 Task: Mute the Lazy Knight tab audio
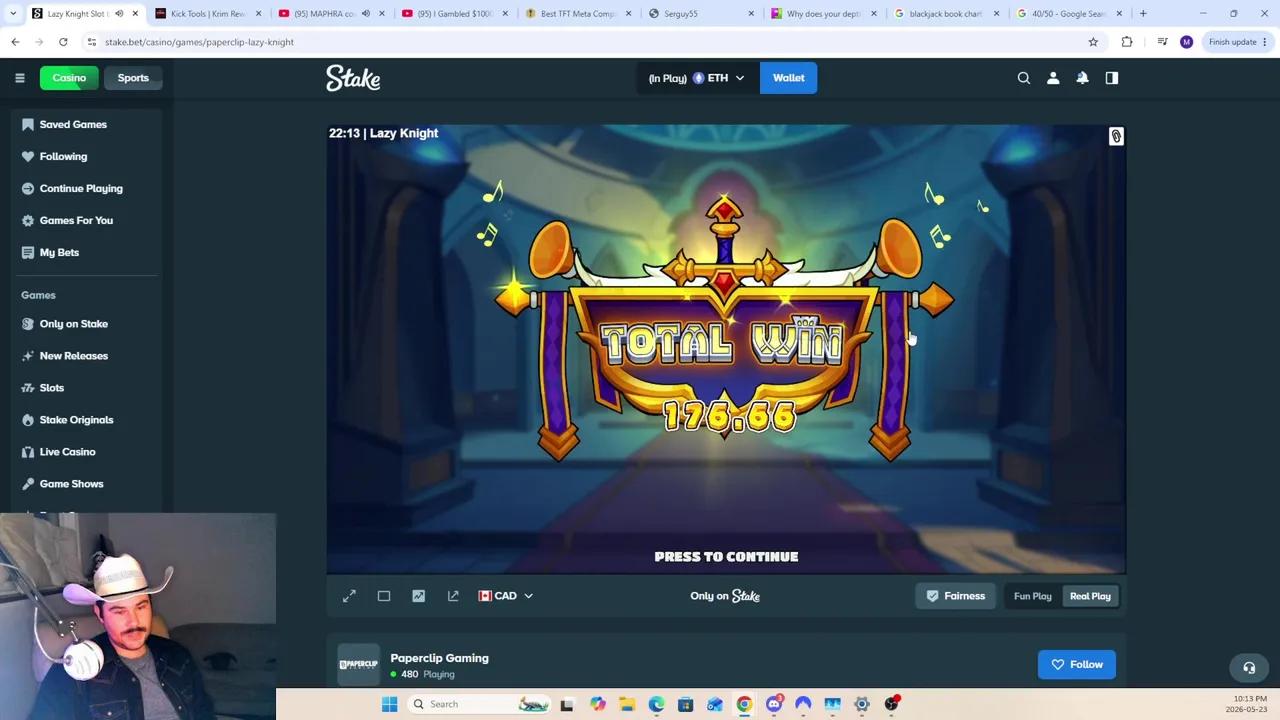pos(119,14)
